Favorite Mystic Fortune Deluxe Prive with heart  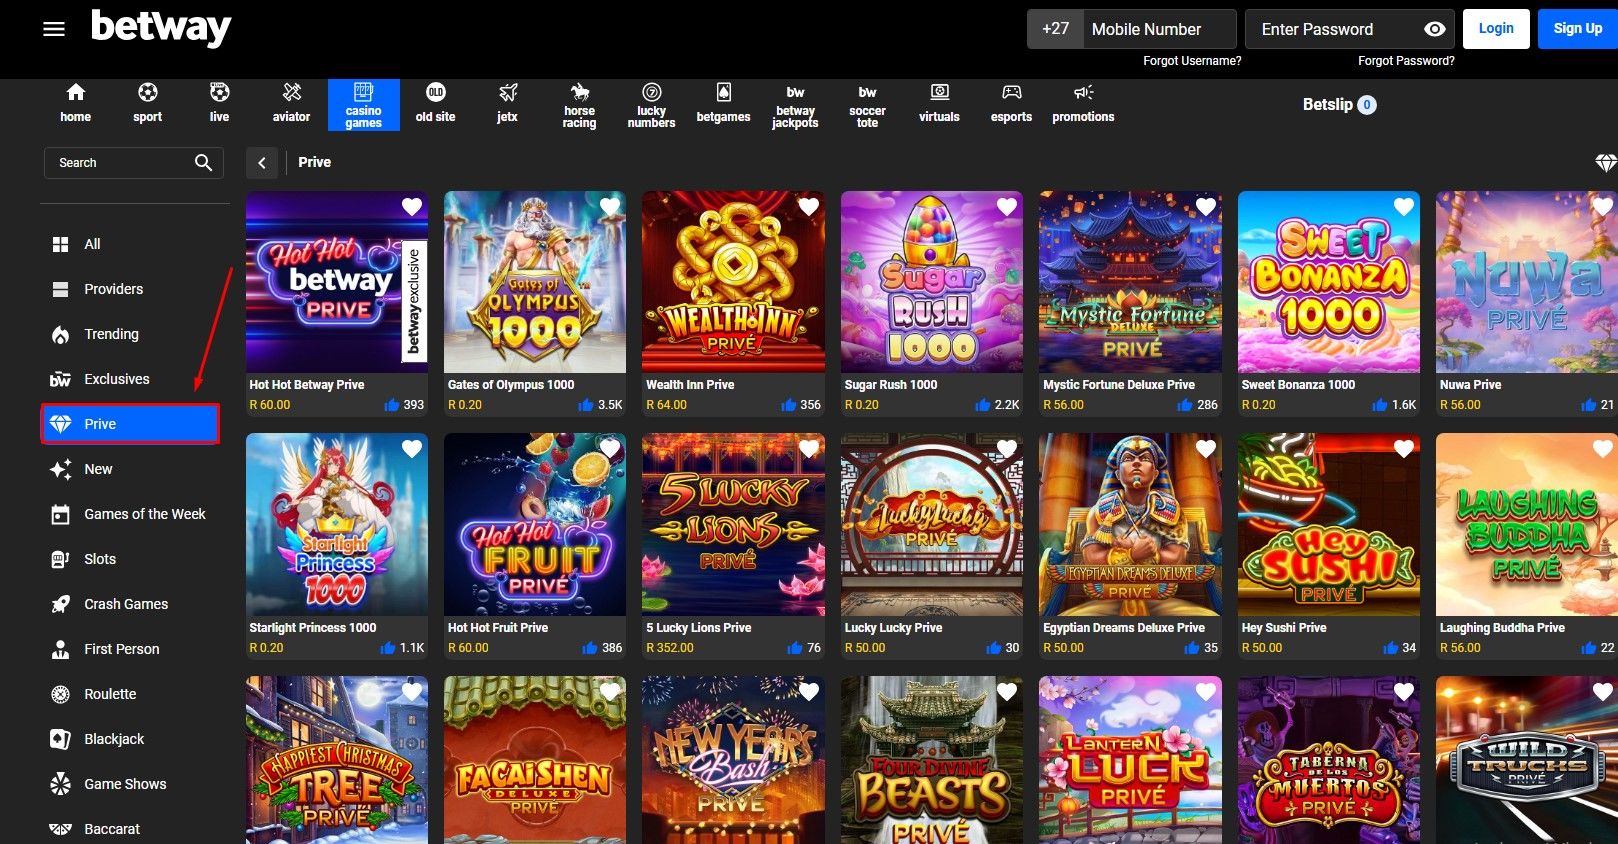[1206, 207]
